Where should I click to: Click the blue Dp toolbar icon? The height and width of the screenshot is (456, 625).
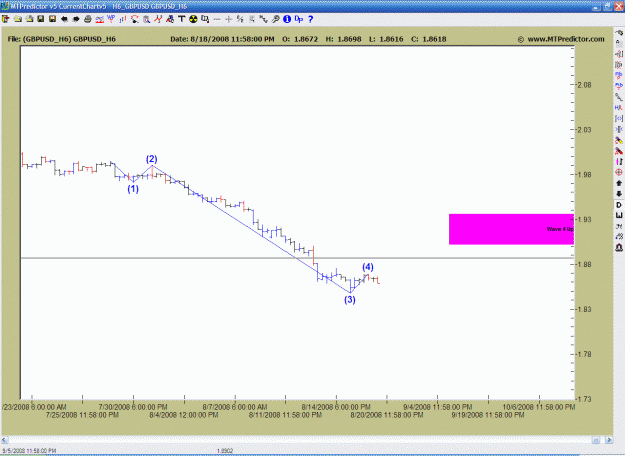coord(299,19)
